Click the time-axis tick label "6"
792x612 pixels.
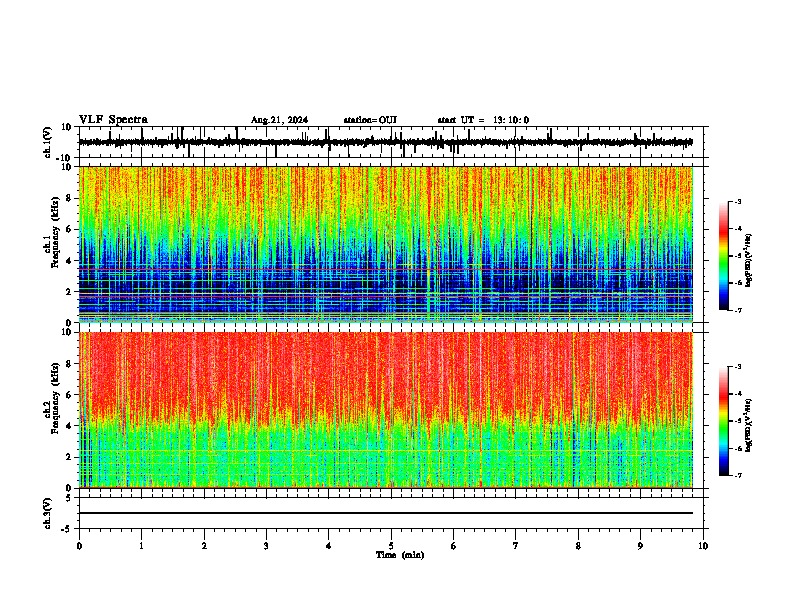454,545
